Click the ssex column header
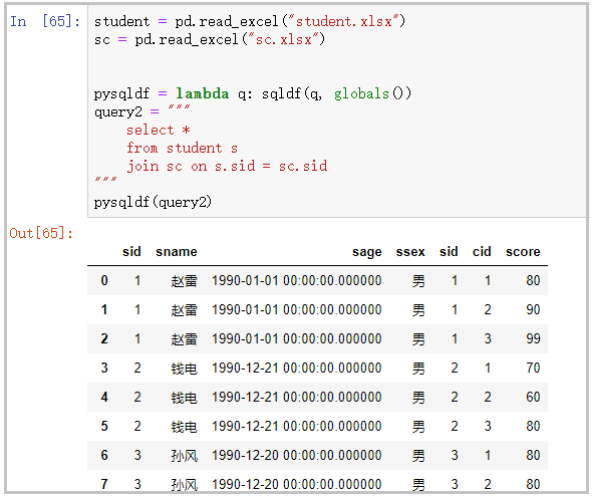This screenshot has width=594, height=498. (410, 251)
